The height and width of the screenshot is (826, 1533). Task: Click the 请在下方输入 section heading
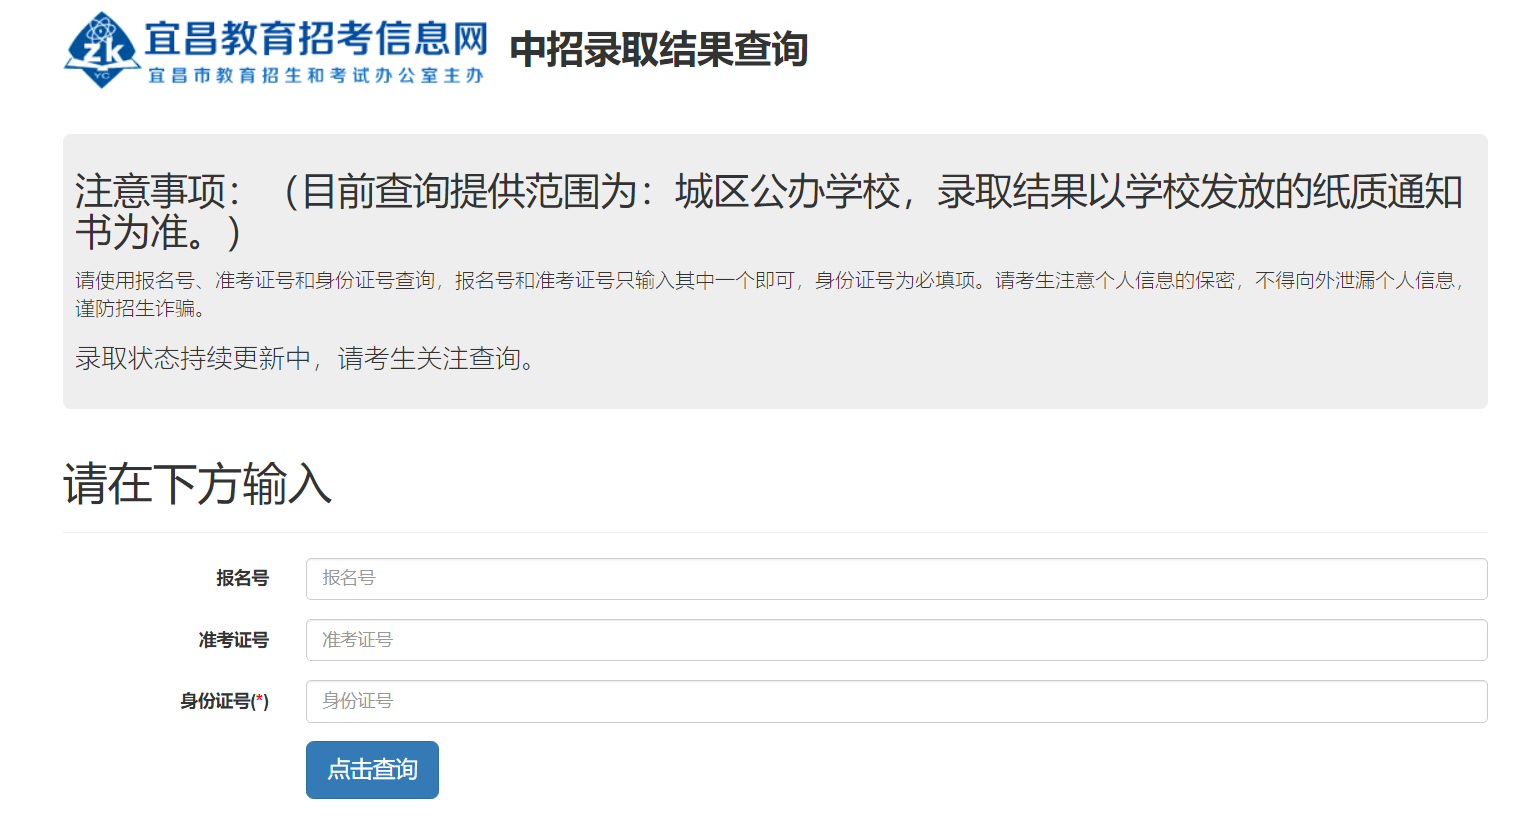[197, 484]
